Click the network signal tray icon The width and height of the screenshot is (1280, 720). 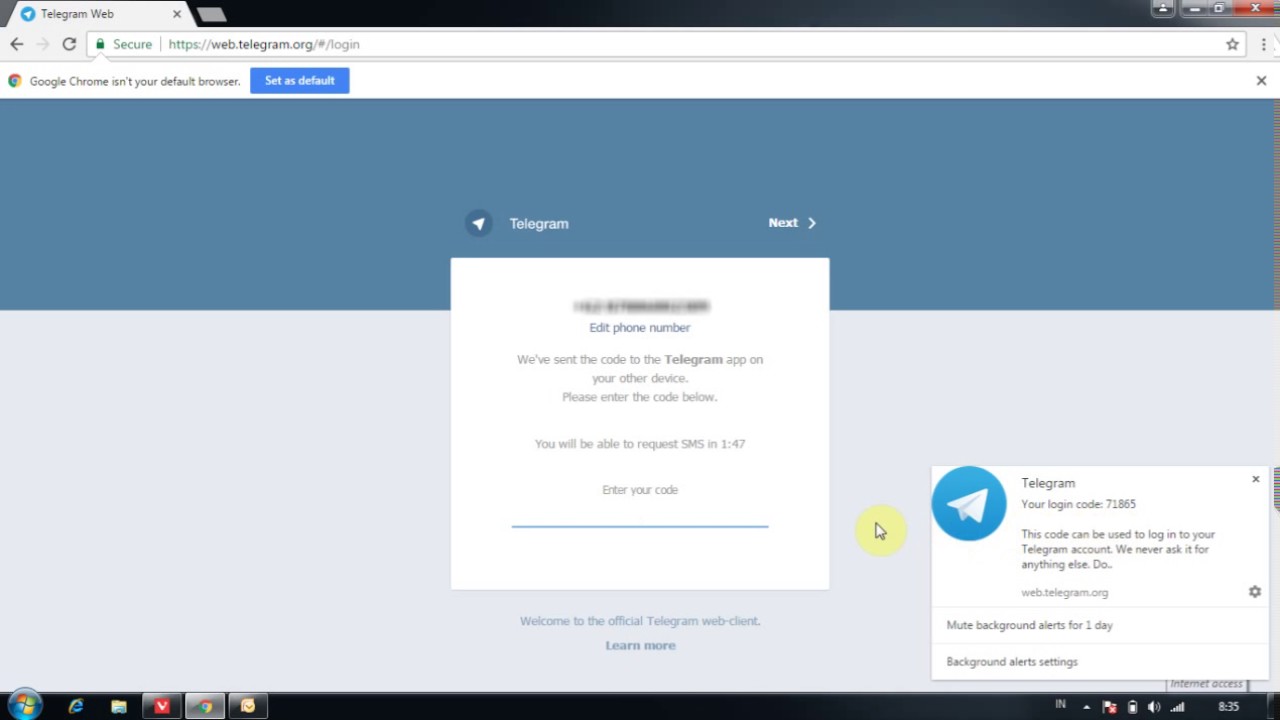coord(1178,707)
